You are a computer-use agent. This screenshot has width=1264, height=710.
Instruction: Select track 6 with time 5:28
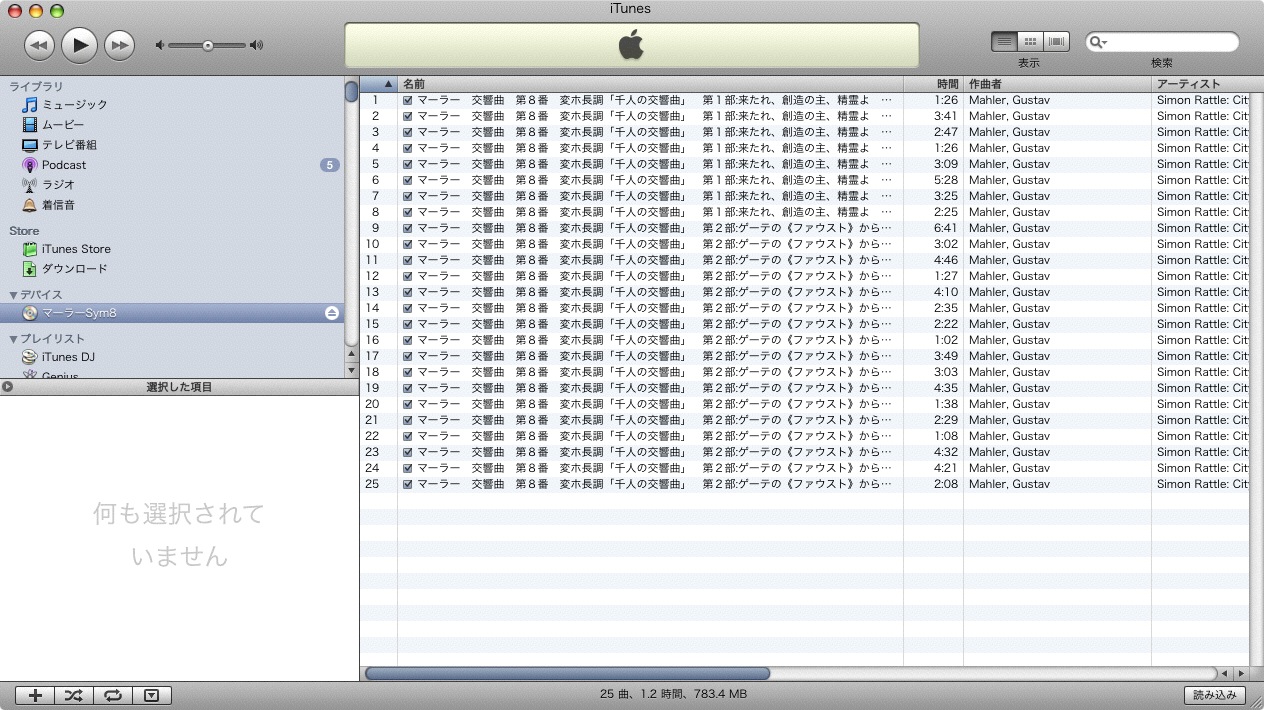point(804,180)
